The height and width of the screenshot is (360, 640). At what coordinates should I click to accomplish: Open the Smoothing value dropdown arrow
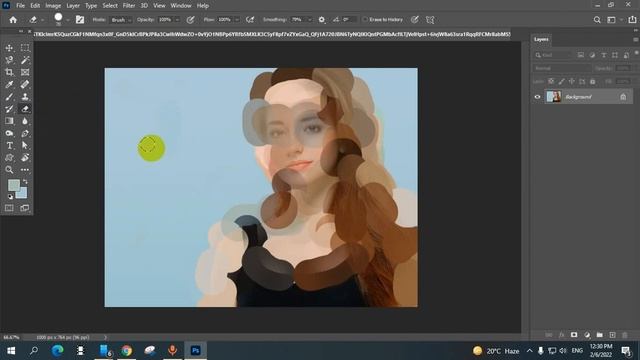coord(310,20)
